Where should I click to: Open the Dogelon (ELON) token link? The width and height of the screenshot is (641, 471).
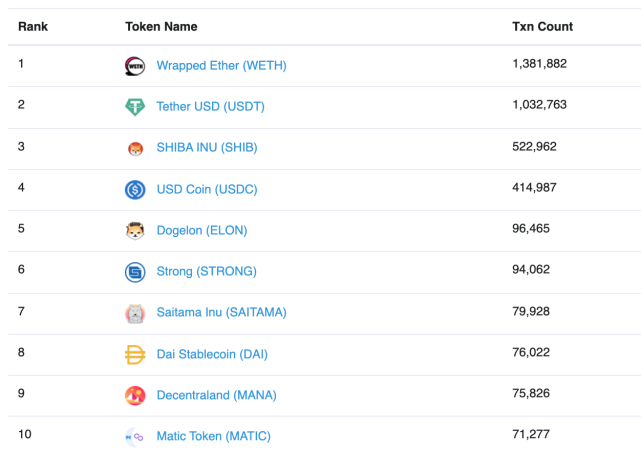pos(202,230)
